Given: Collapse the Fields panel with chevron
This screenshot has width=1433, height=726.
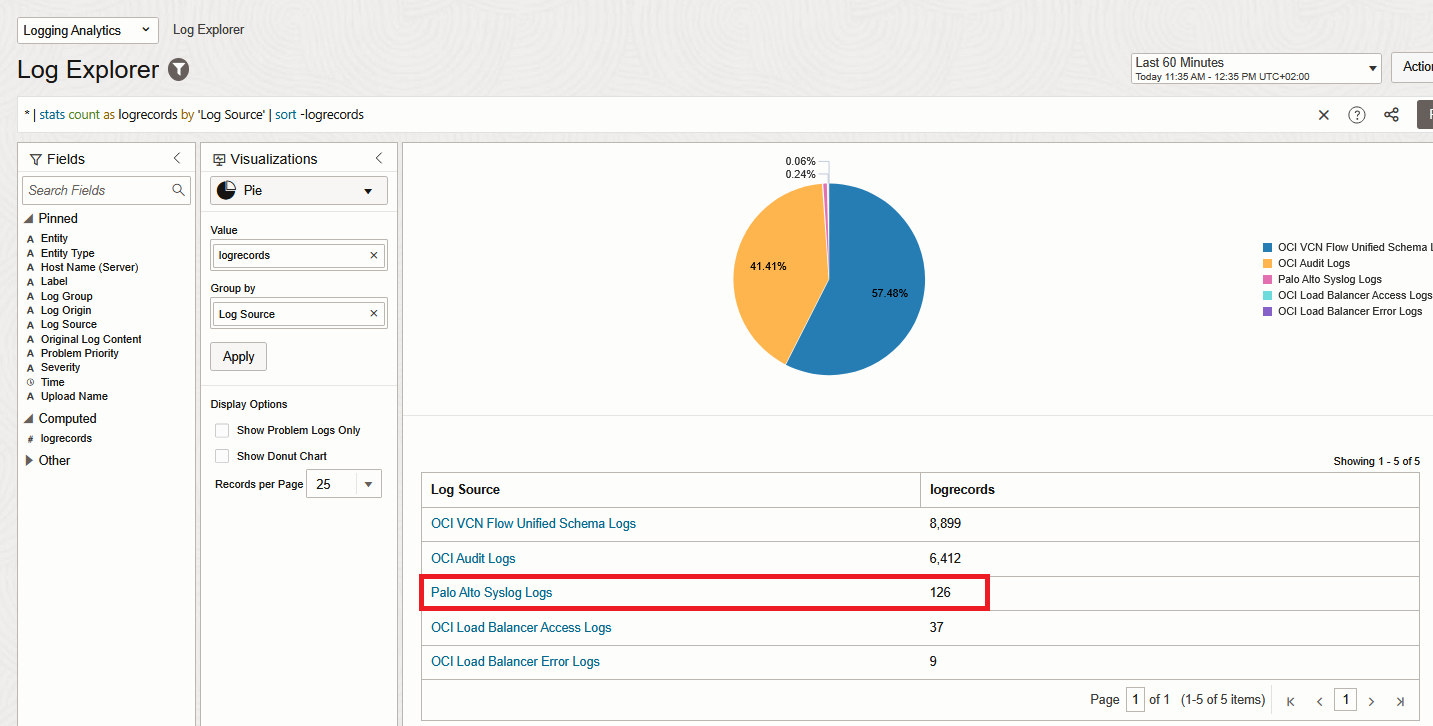Looking at the screenshot, I should (177, 158).
